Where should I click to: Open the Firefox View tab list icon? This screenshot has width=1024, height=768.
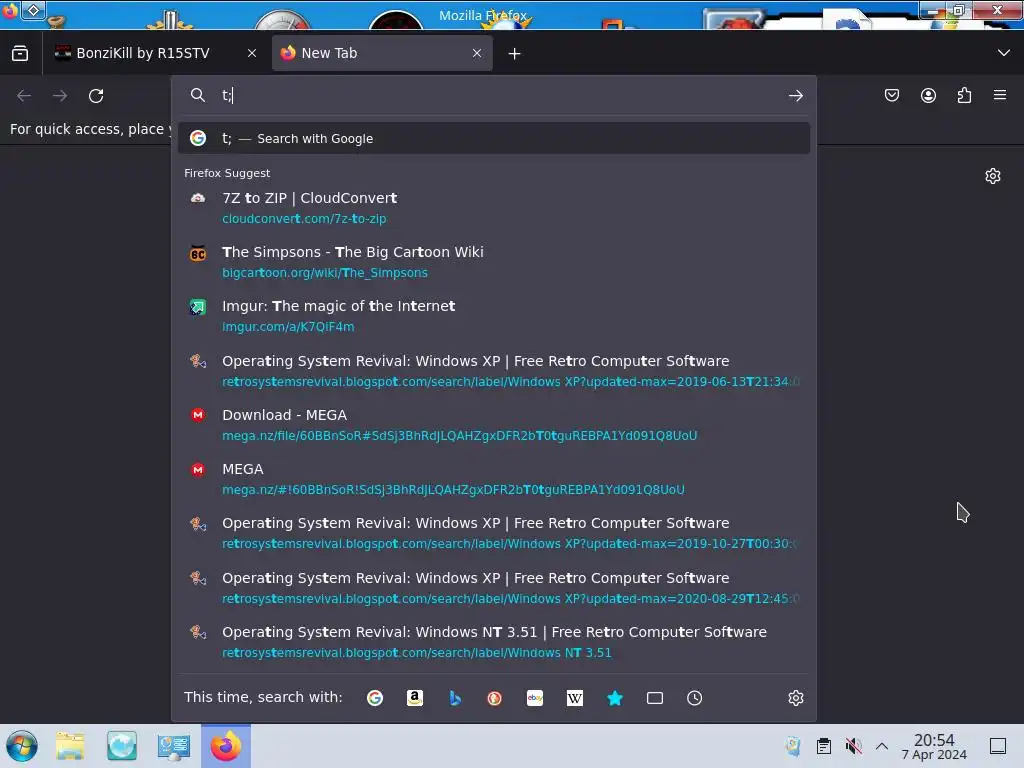click(20, 54)
